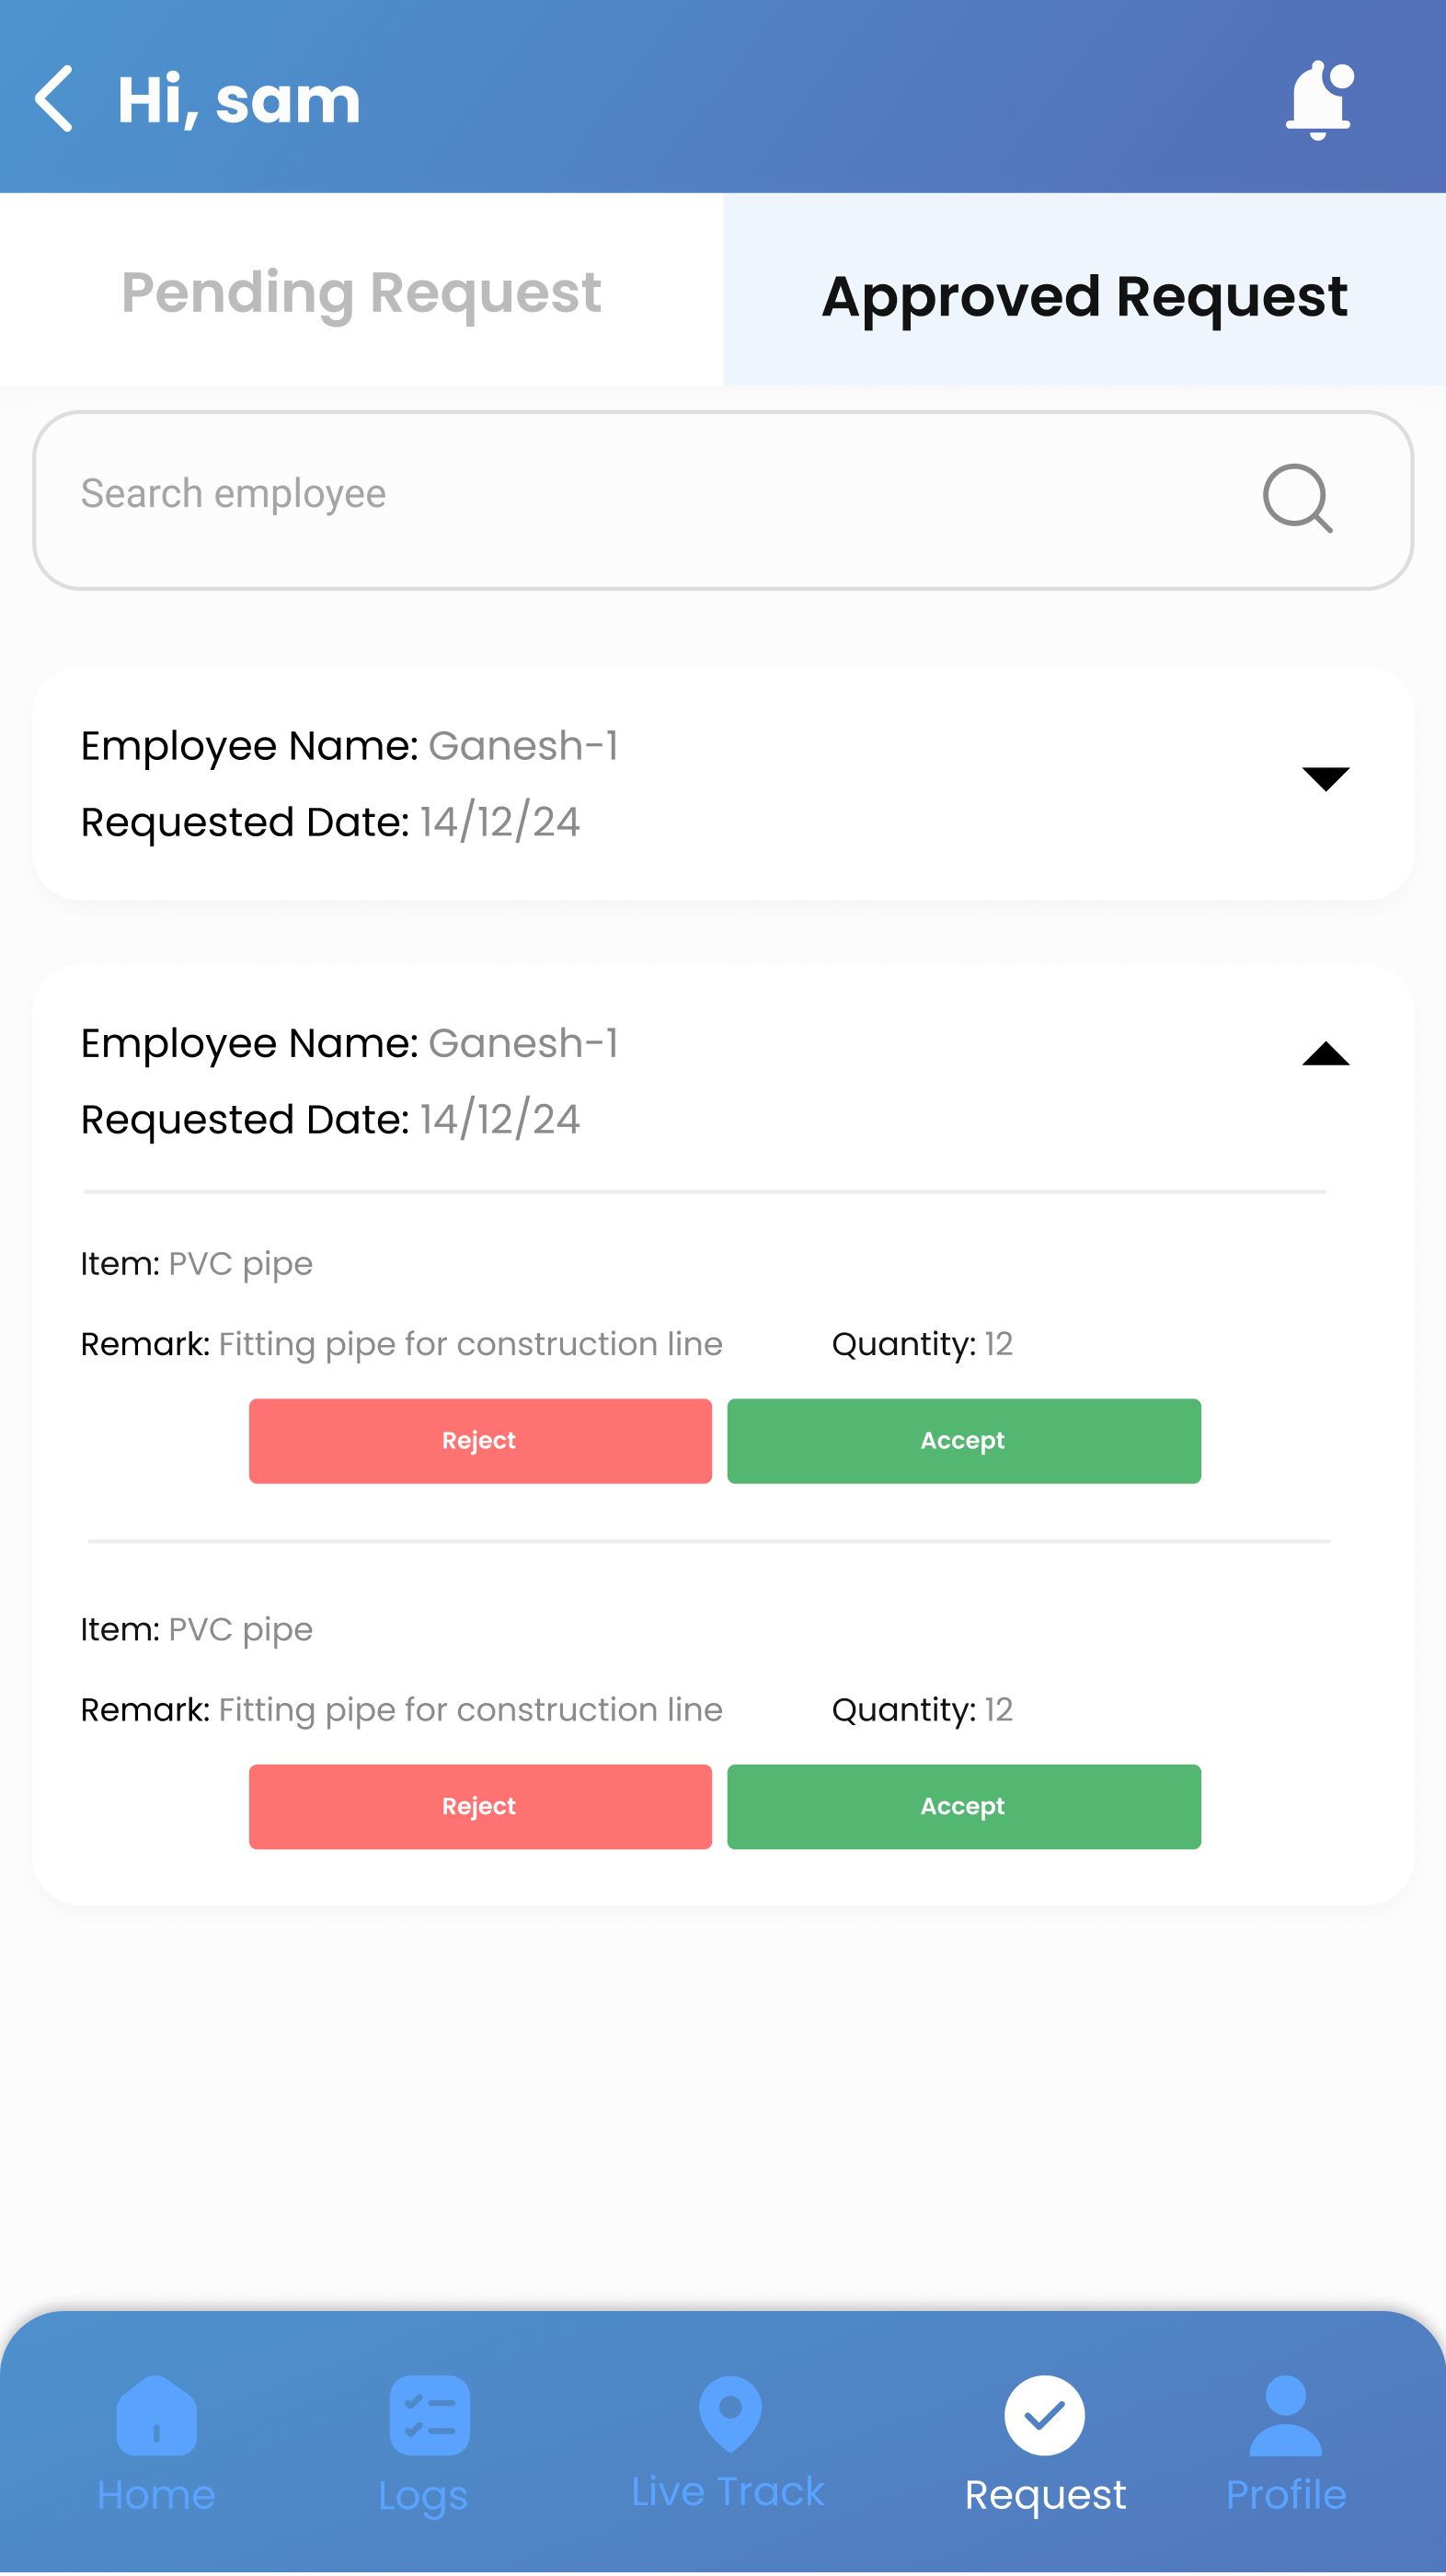This screenshot has width=1446, height=2576.
Task: Go to Home in bottom navigation
Action: click(x=156, y=2415)
